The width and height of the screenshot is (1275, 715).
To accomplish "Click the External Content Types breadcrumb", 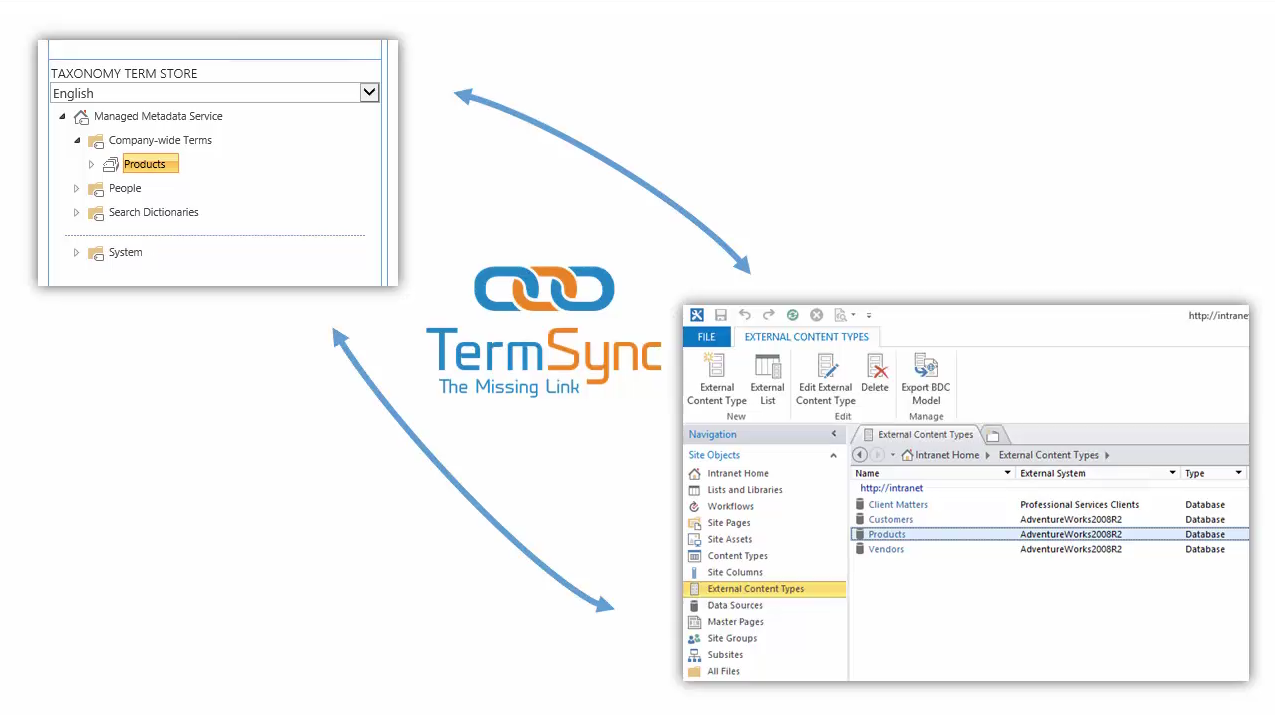I will click(1049, 455).
